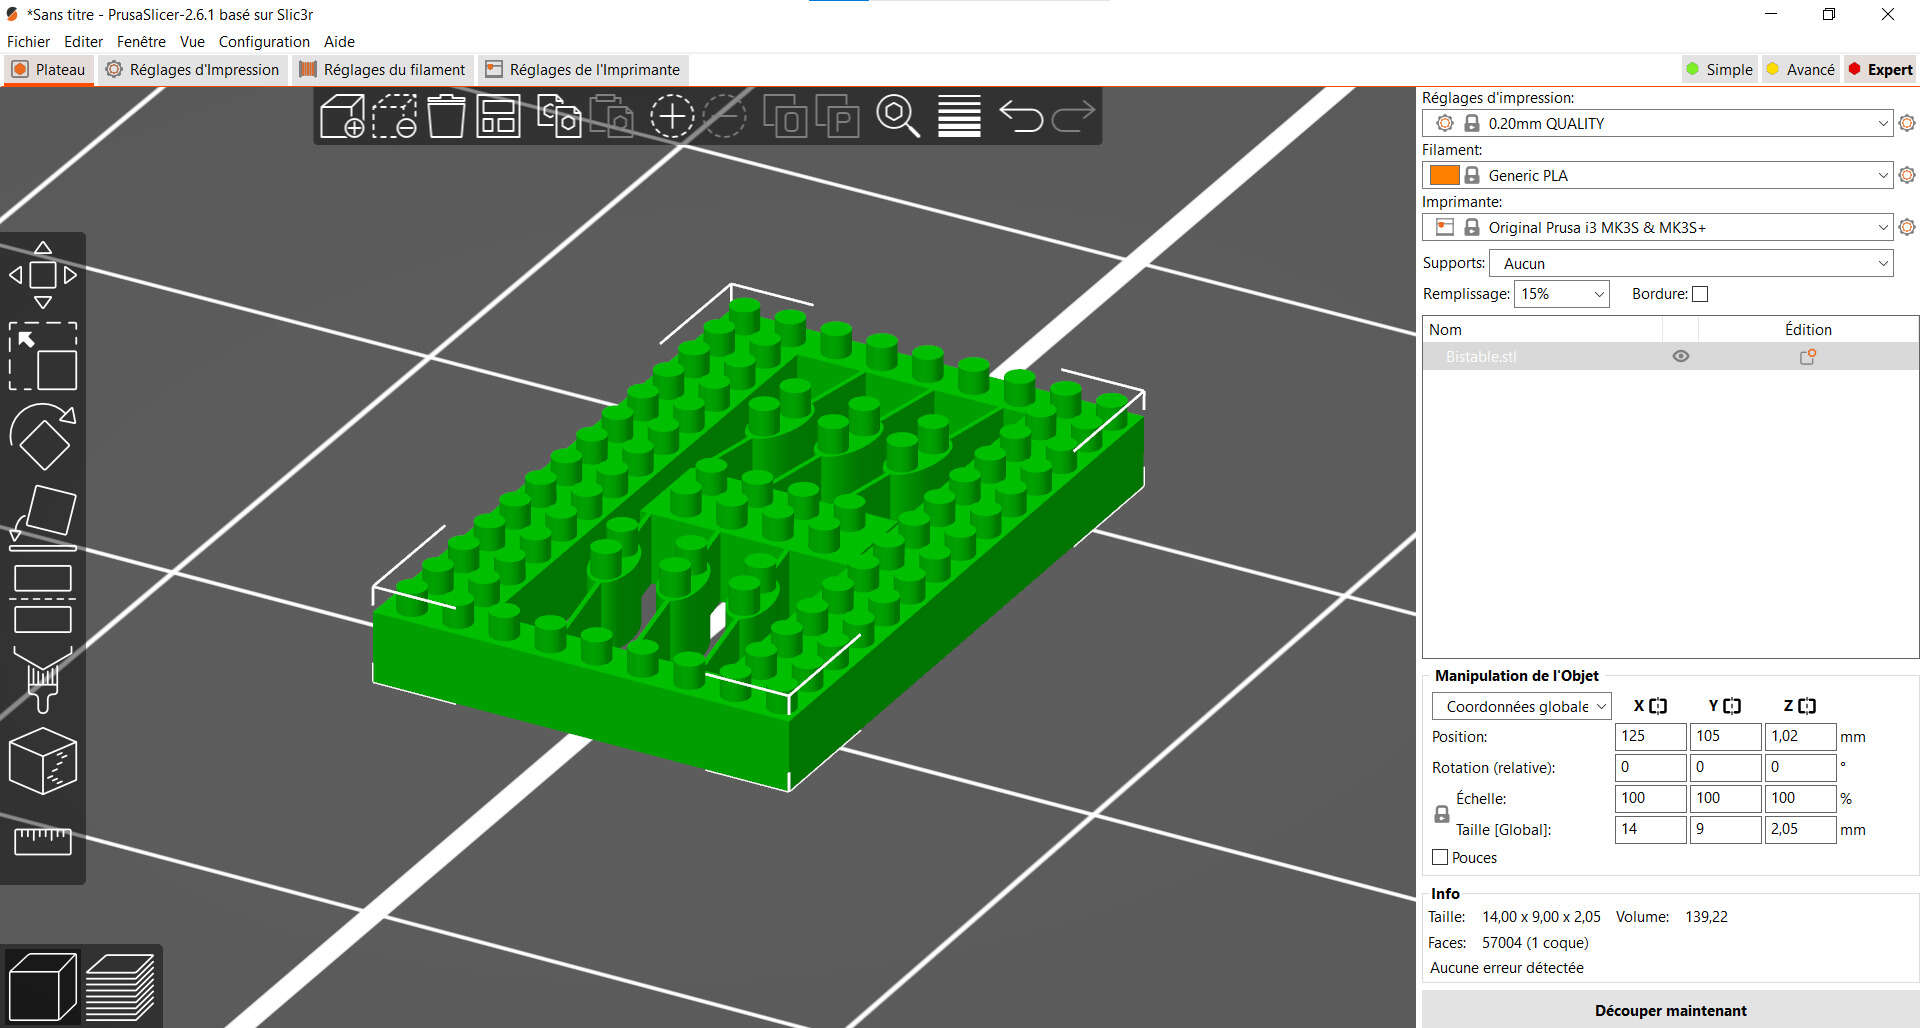Select the Bistable.stl object row

pos(1670,356)
